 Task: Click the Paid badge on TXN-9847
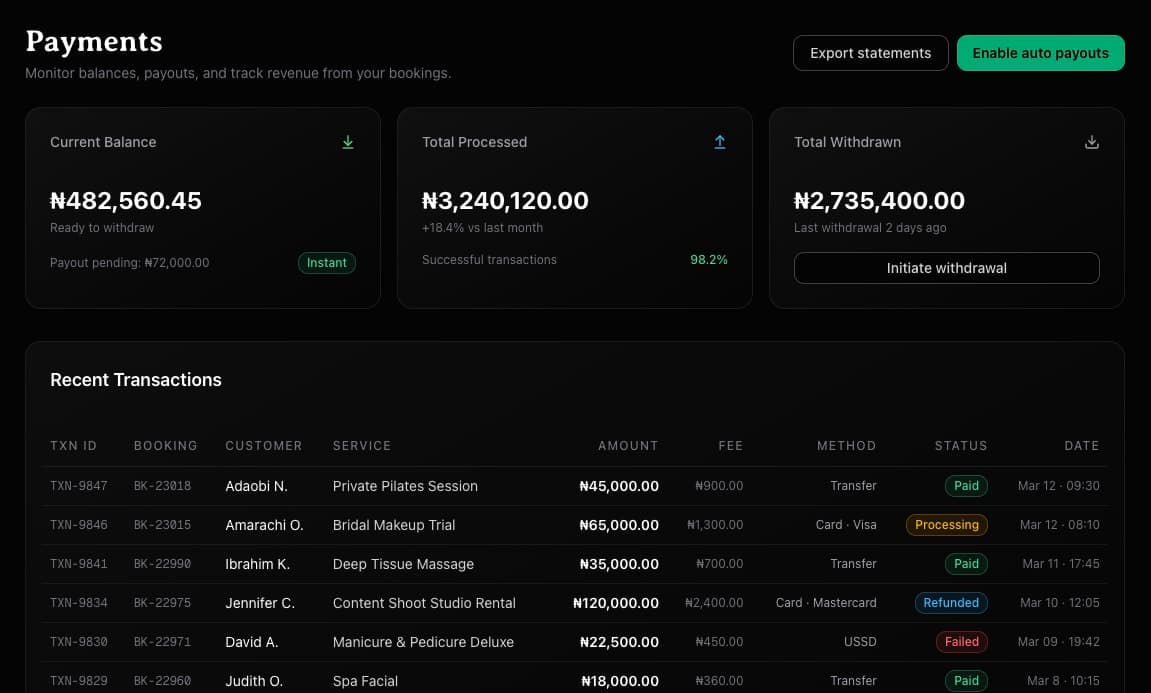965,485
